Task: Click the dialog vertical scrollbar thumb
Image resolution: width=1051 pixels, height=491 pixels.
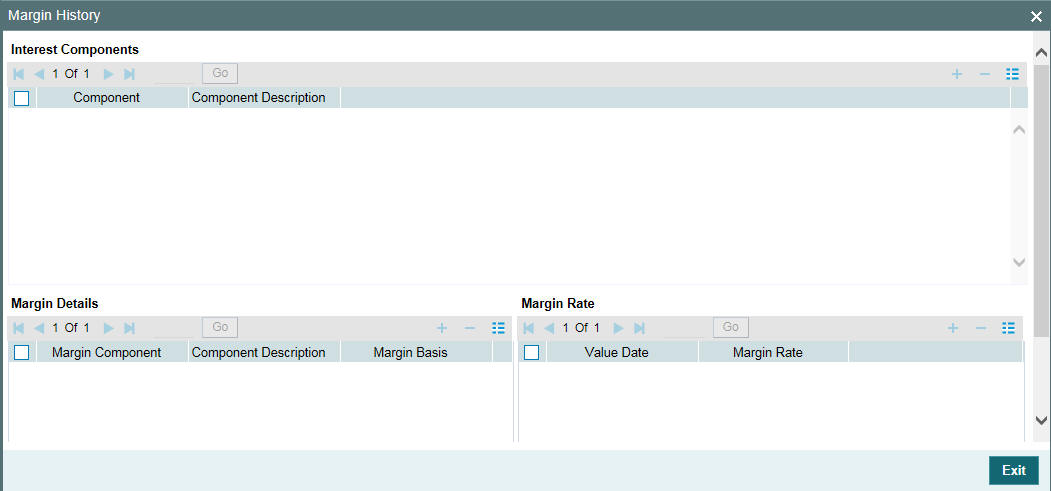Action: tap(1041, 201)
